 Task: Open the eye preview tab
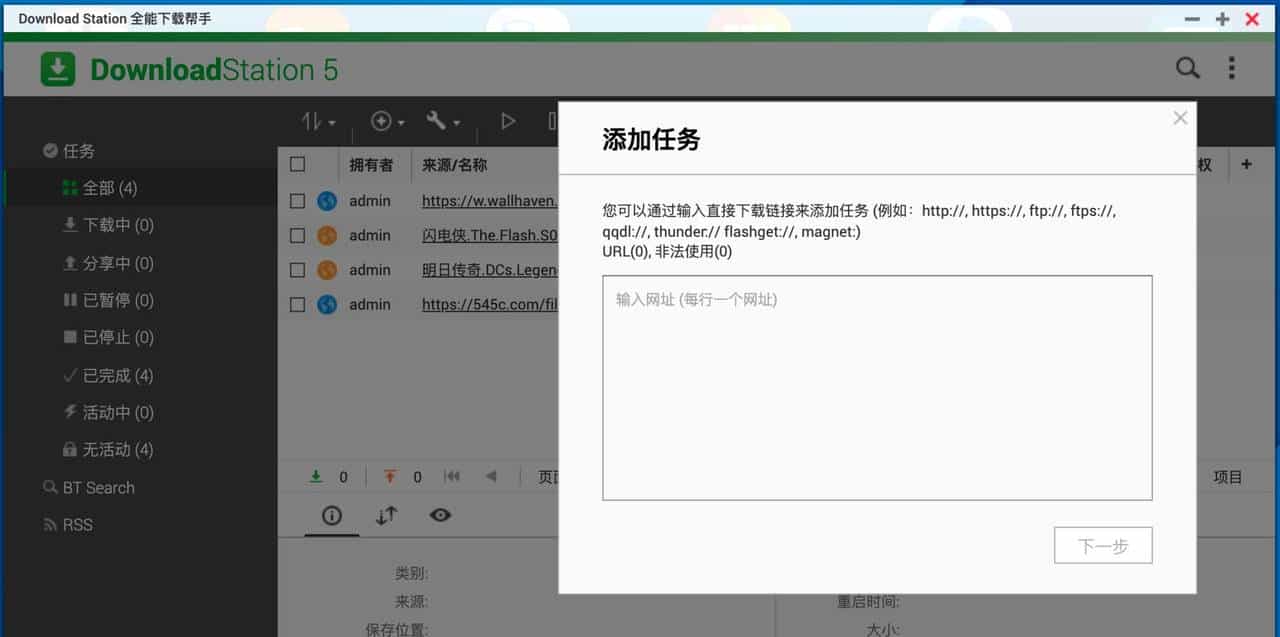[440, 515]
